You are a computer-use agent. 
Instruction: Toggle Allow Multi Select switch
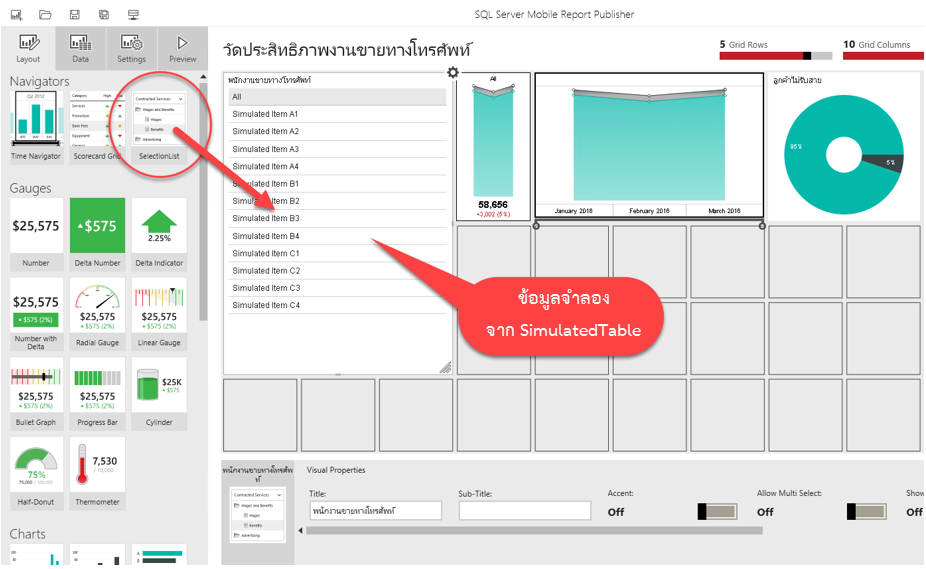tap(865, 511)
